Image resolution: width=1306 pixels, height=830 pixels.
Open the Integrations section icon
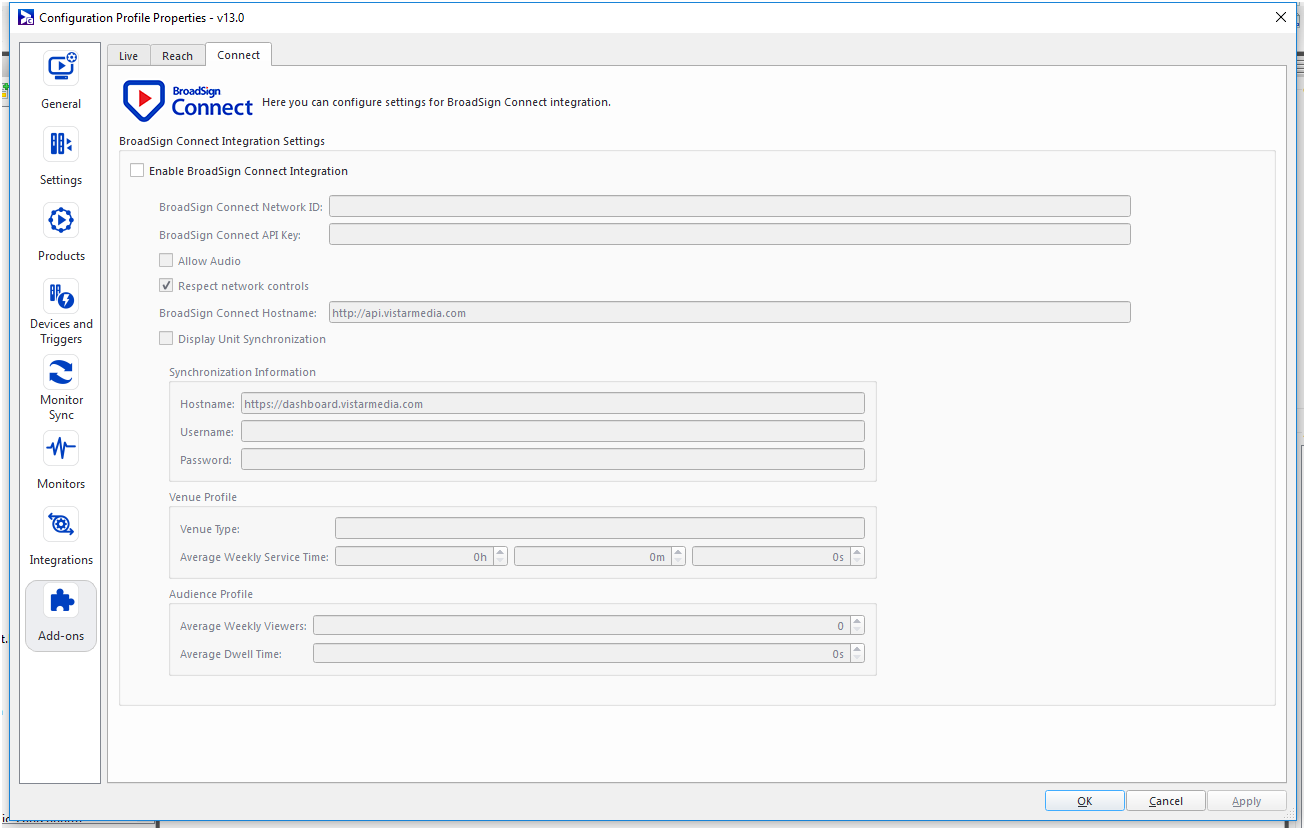[x=61, y=524]
